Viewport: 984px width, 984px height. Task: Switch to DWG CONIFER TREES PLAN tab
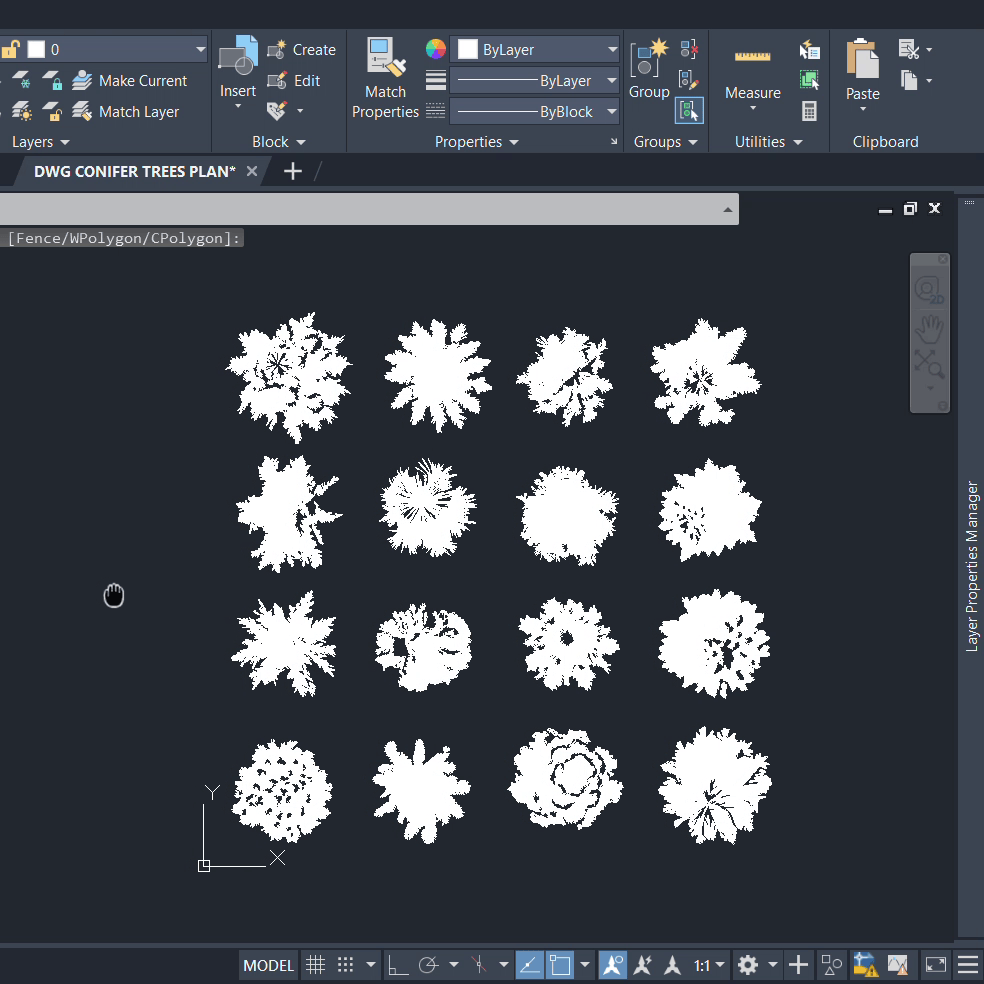(x=135, y=171)
